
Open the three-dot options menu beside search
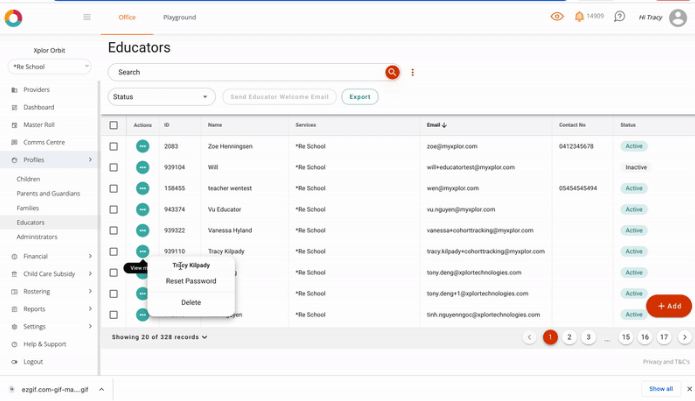pyautogui.click(x=412, y=72)
